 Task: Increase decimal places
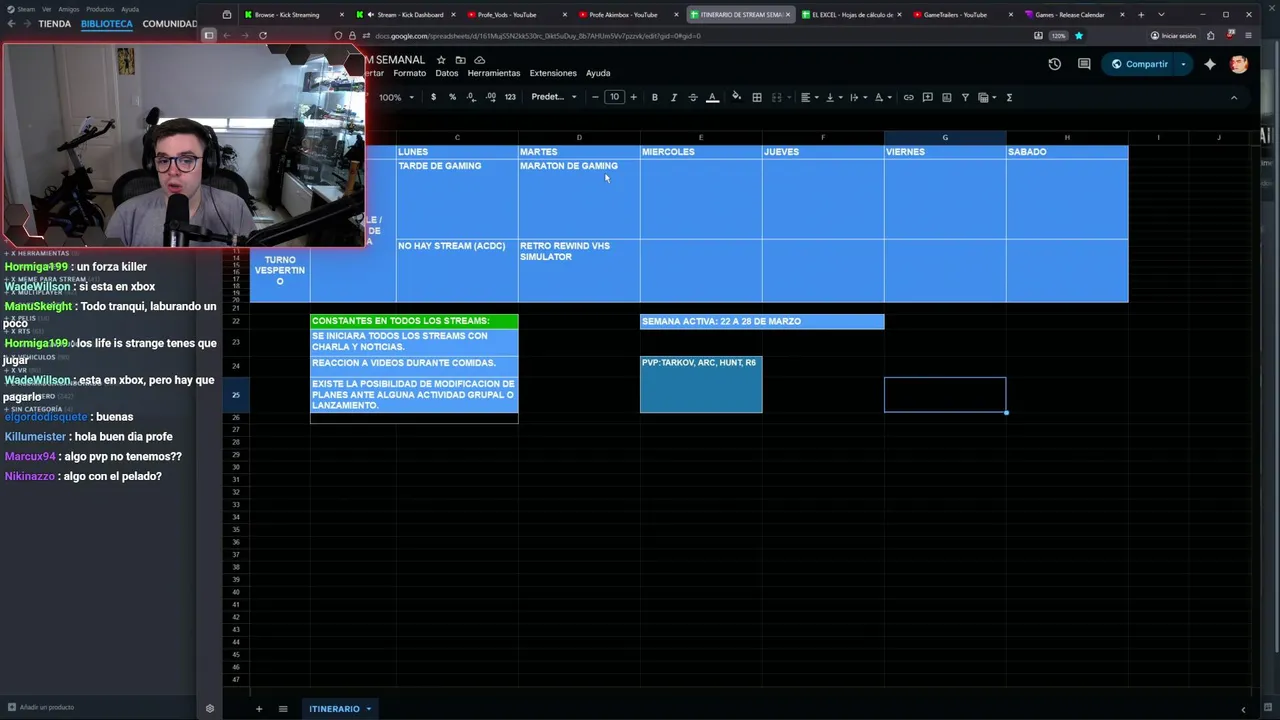(x=490, y=97)
